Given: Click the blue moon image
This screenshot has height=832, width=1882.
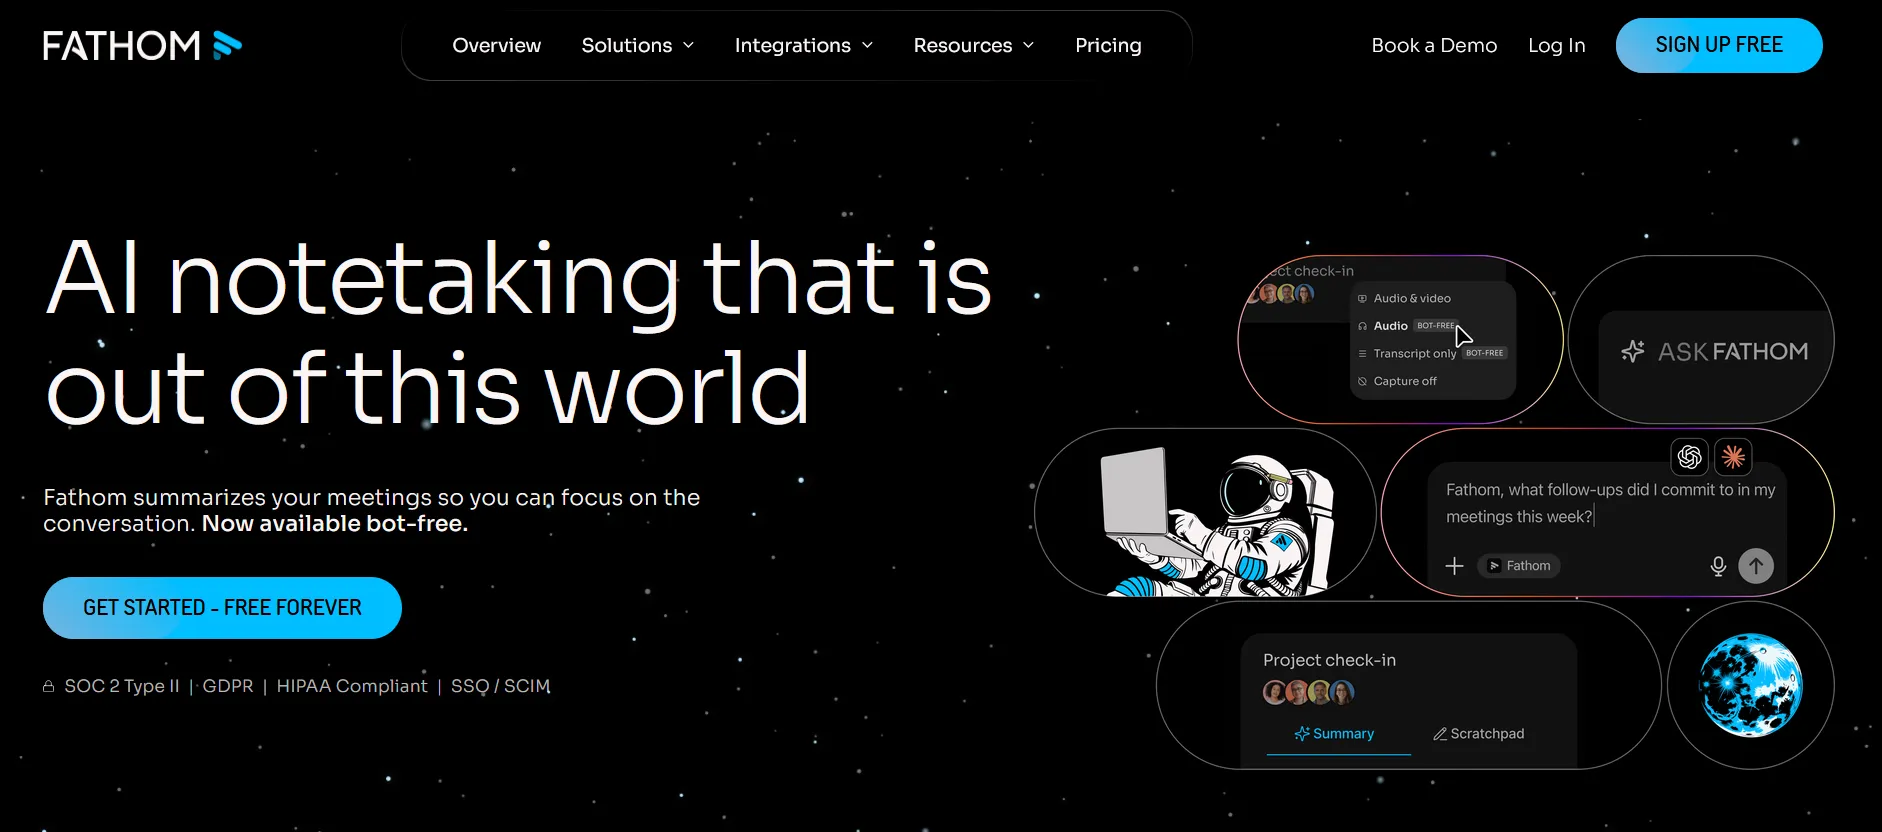Looking at the screenshot, I should 1751,686.
